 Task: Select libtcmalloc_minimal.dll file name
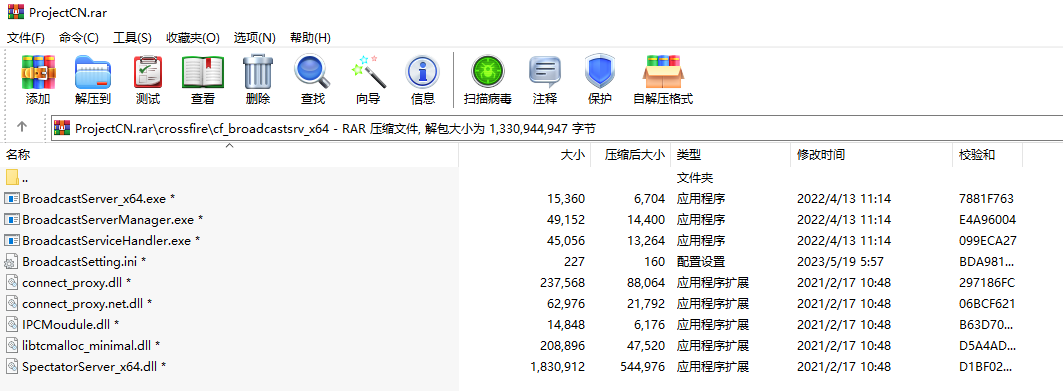click(x=91, y=346)
